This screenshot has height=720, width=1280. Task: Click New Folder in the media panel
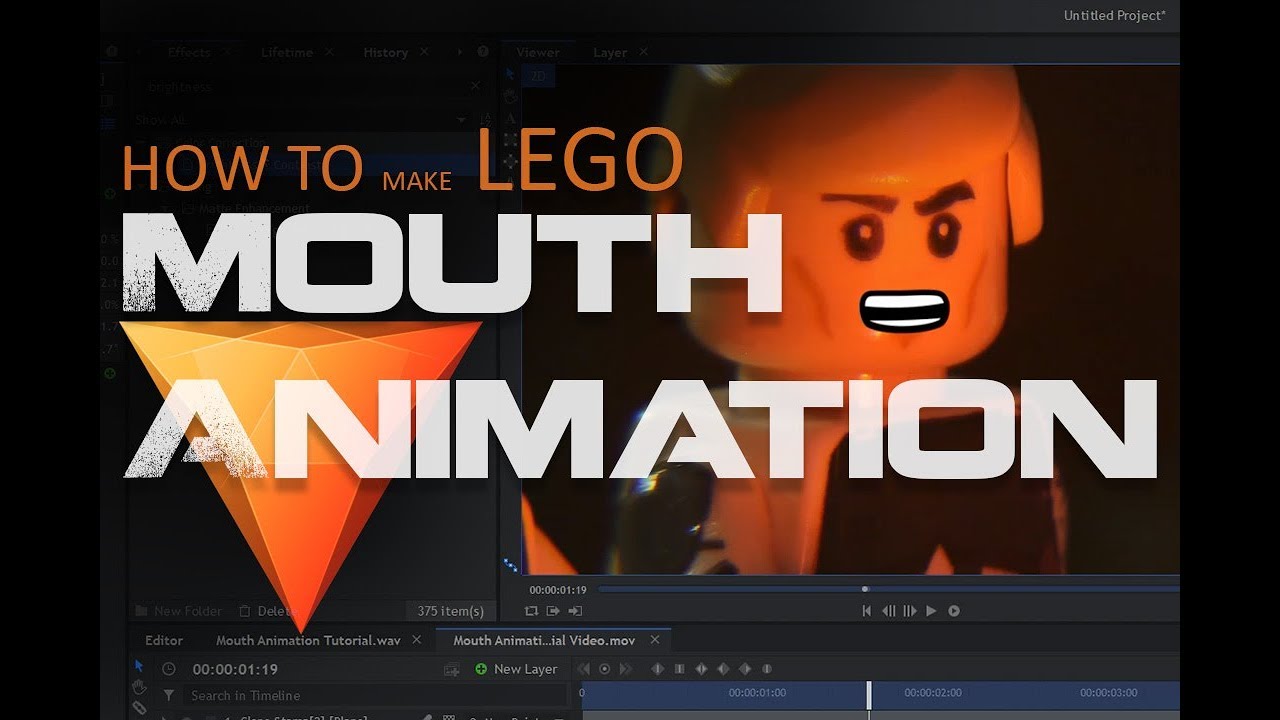pos(179,611)
